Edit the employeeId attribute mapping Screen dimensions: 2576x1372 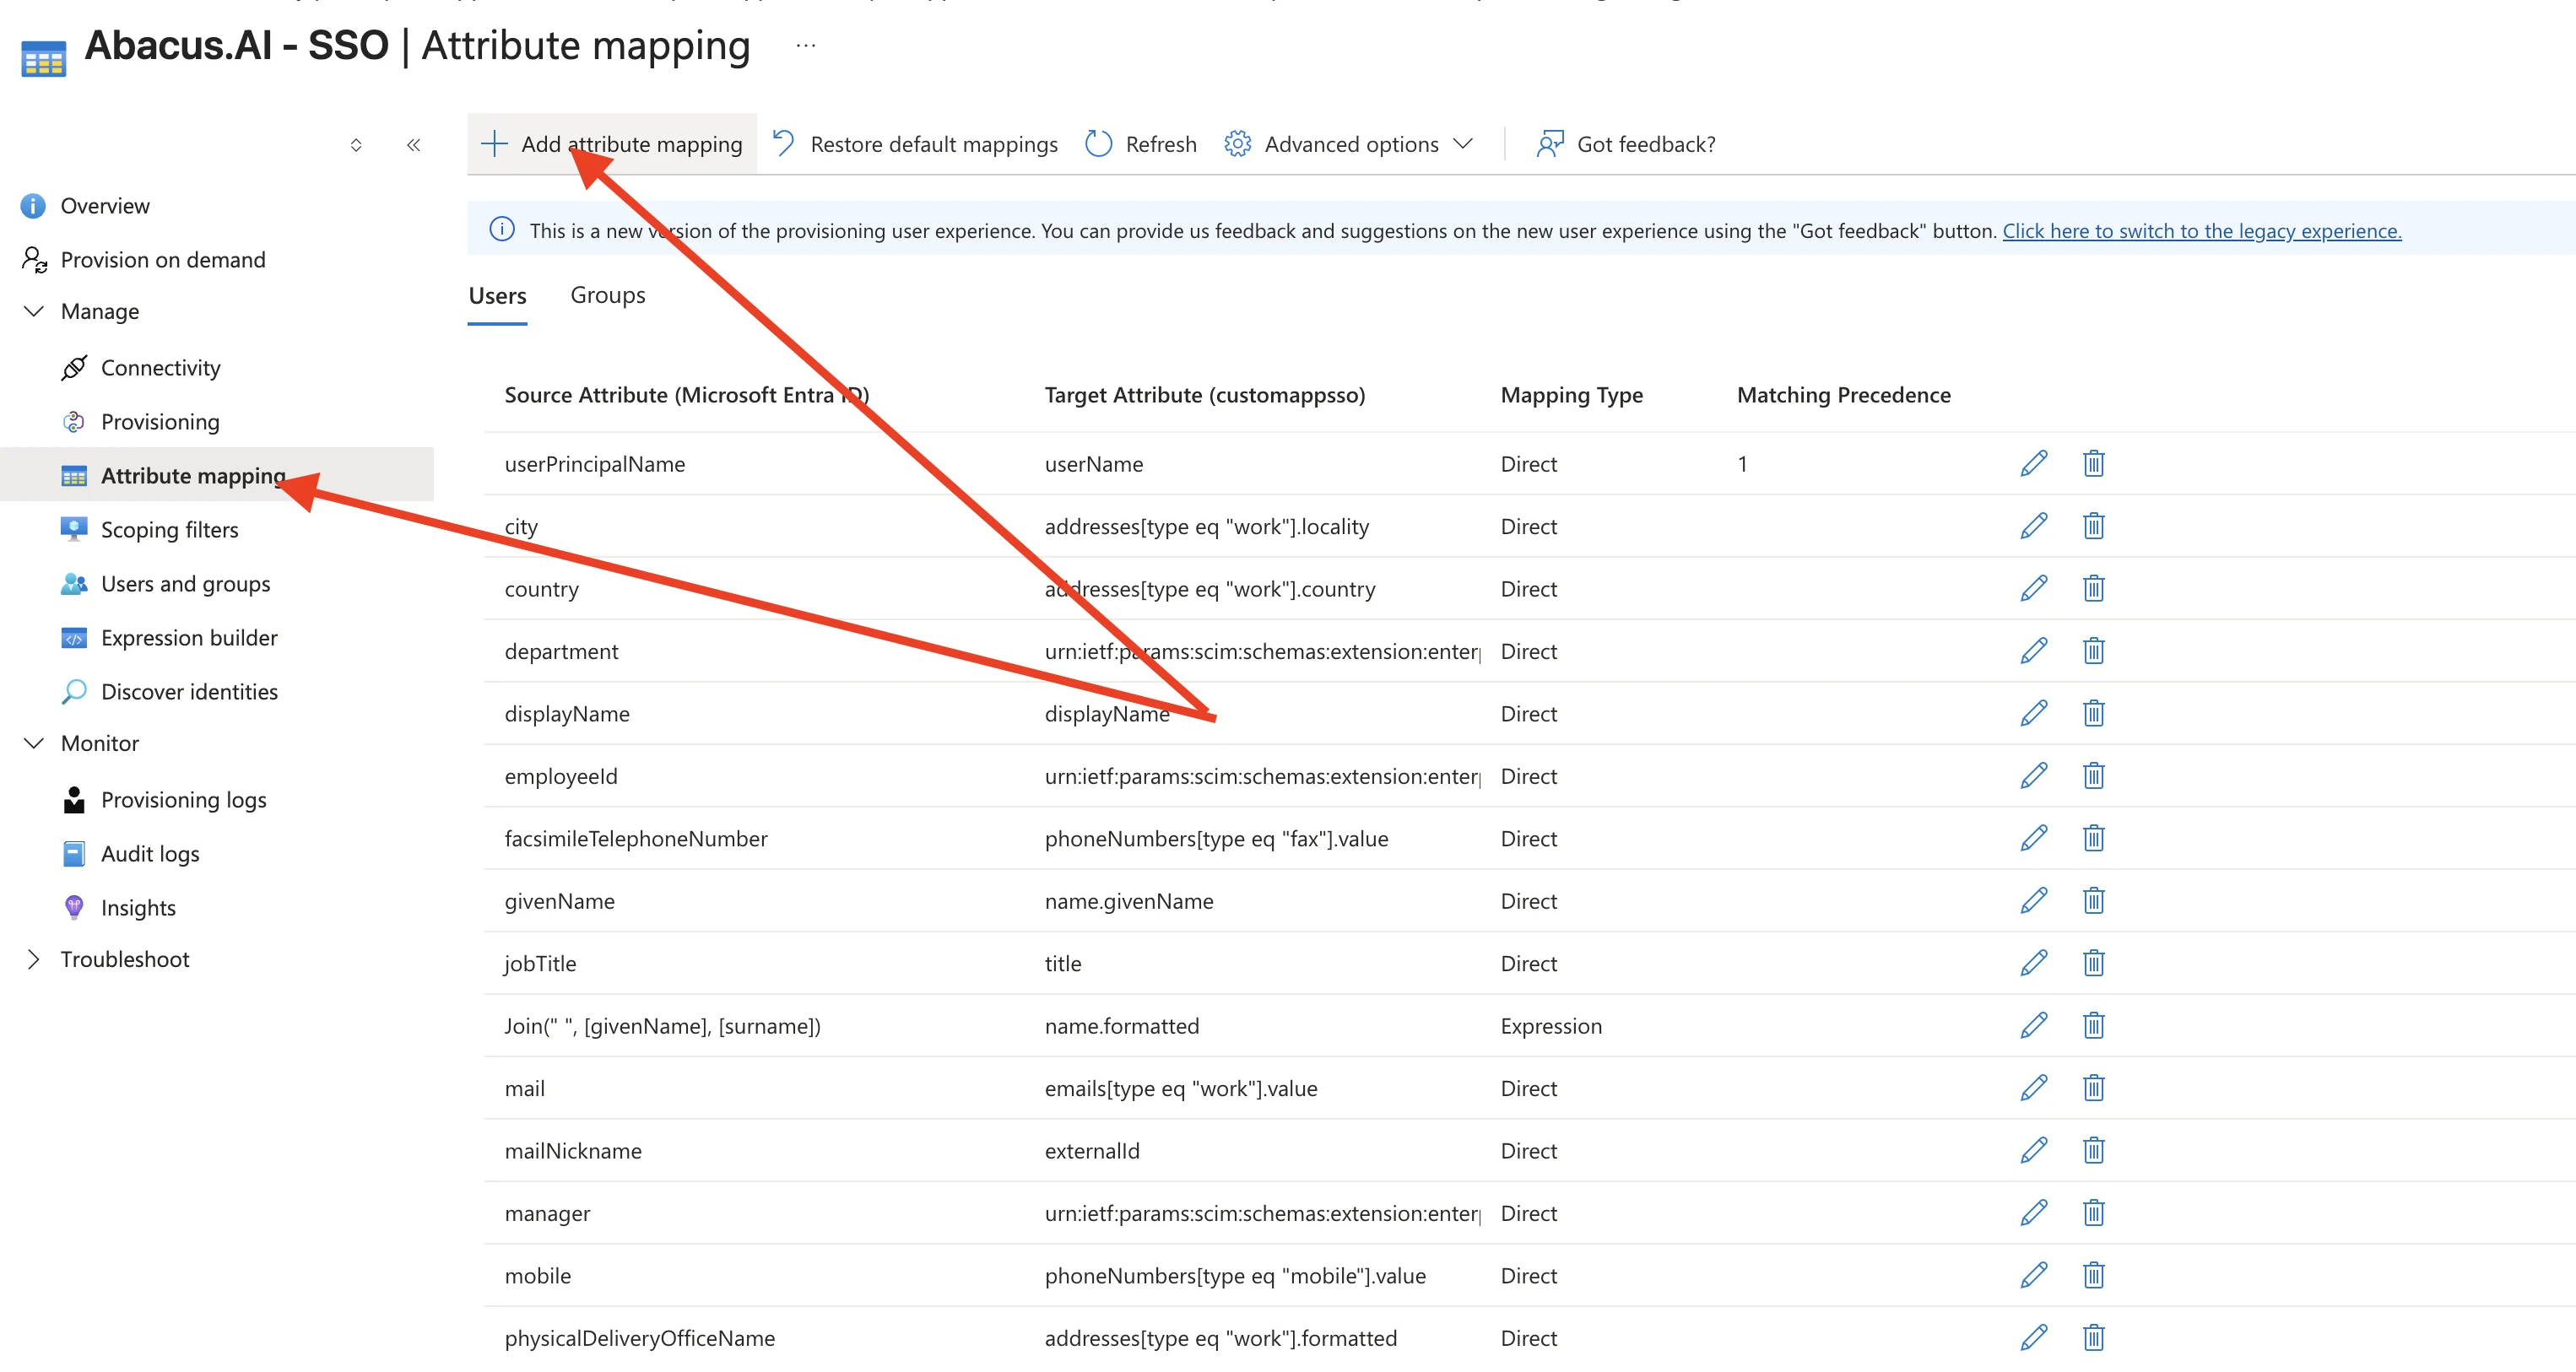(2033, 776)
